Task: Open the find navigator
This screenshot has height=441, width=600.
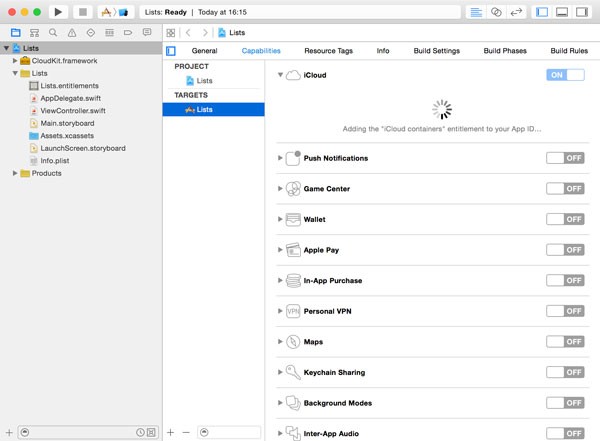Action: tap(53, 33)
